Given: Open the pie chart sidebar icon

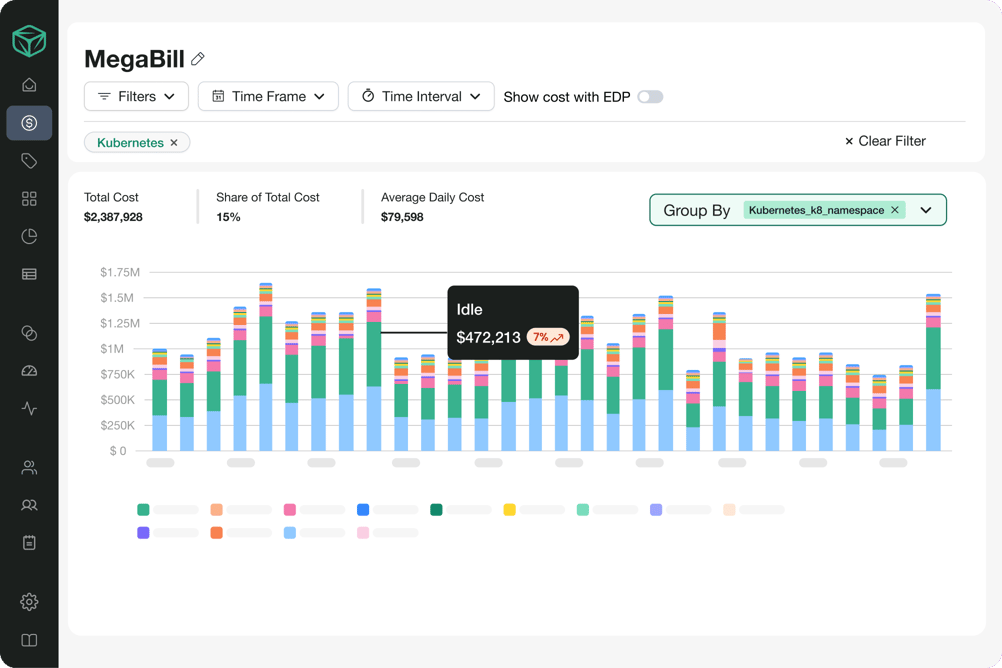Looking at the screenshot, I should click(29, 237).
